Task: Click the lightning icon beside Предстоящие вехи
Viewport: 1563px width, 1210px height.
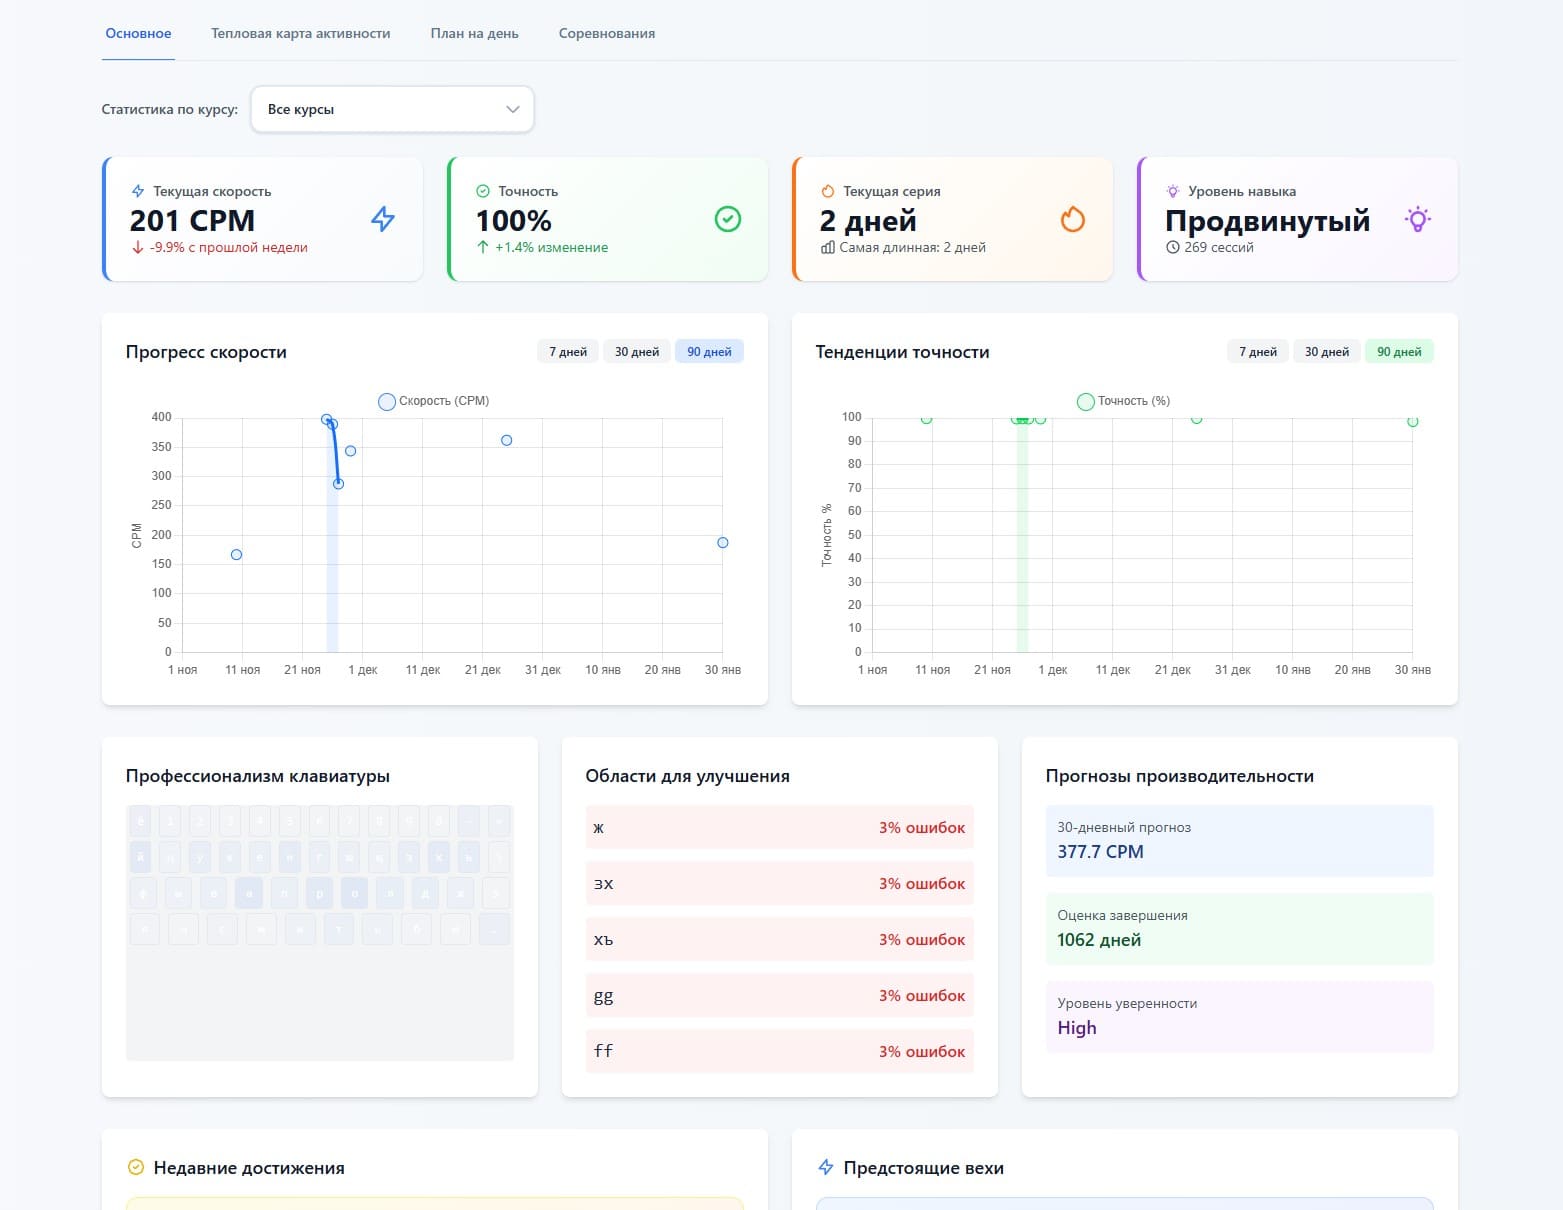Action: coord(826,1167)
